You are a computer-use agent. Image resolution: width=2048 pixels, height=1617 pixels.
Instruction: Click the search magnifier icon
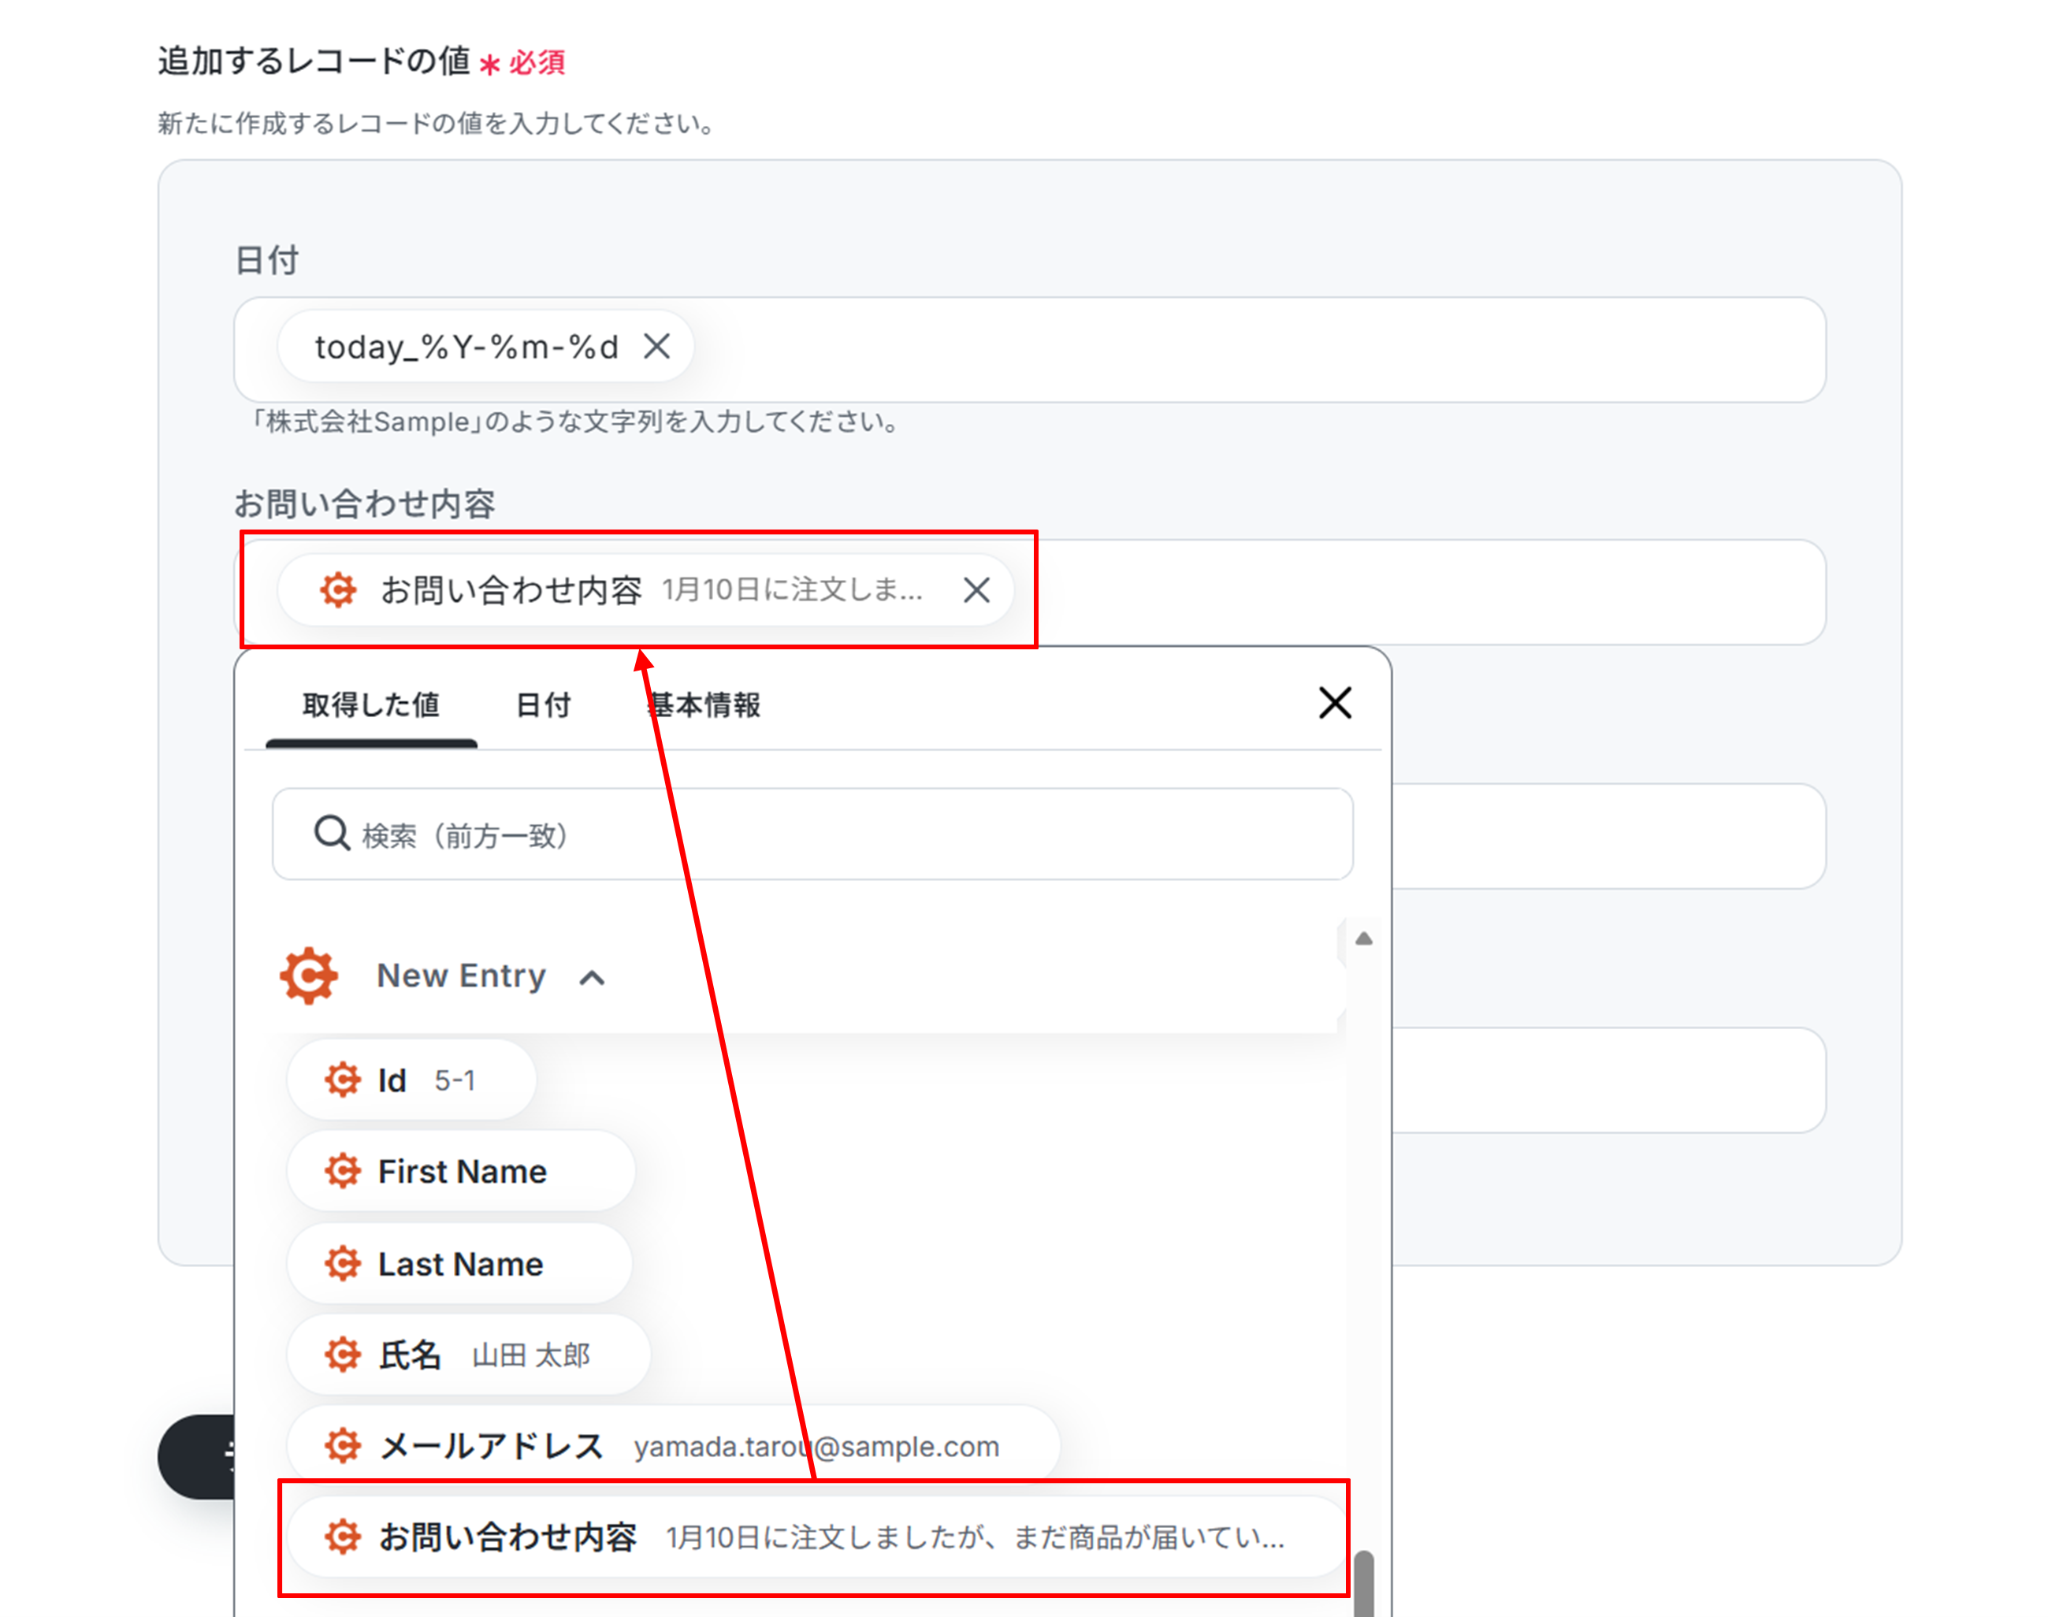point(331,833)
